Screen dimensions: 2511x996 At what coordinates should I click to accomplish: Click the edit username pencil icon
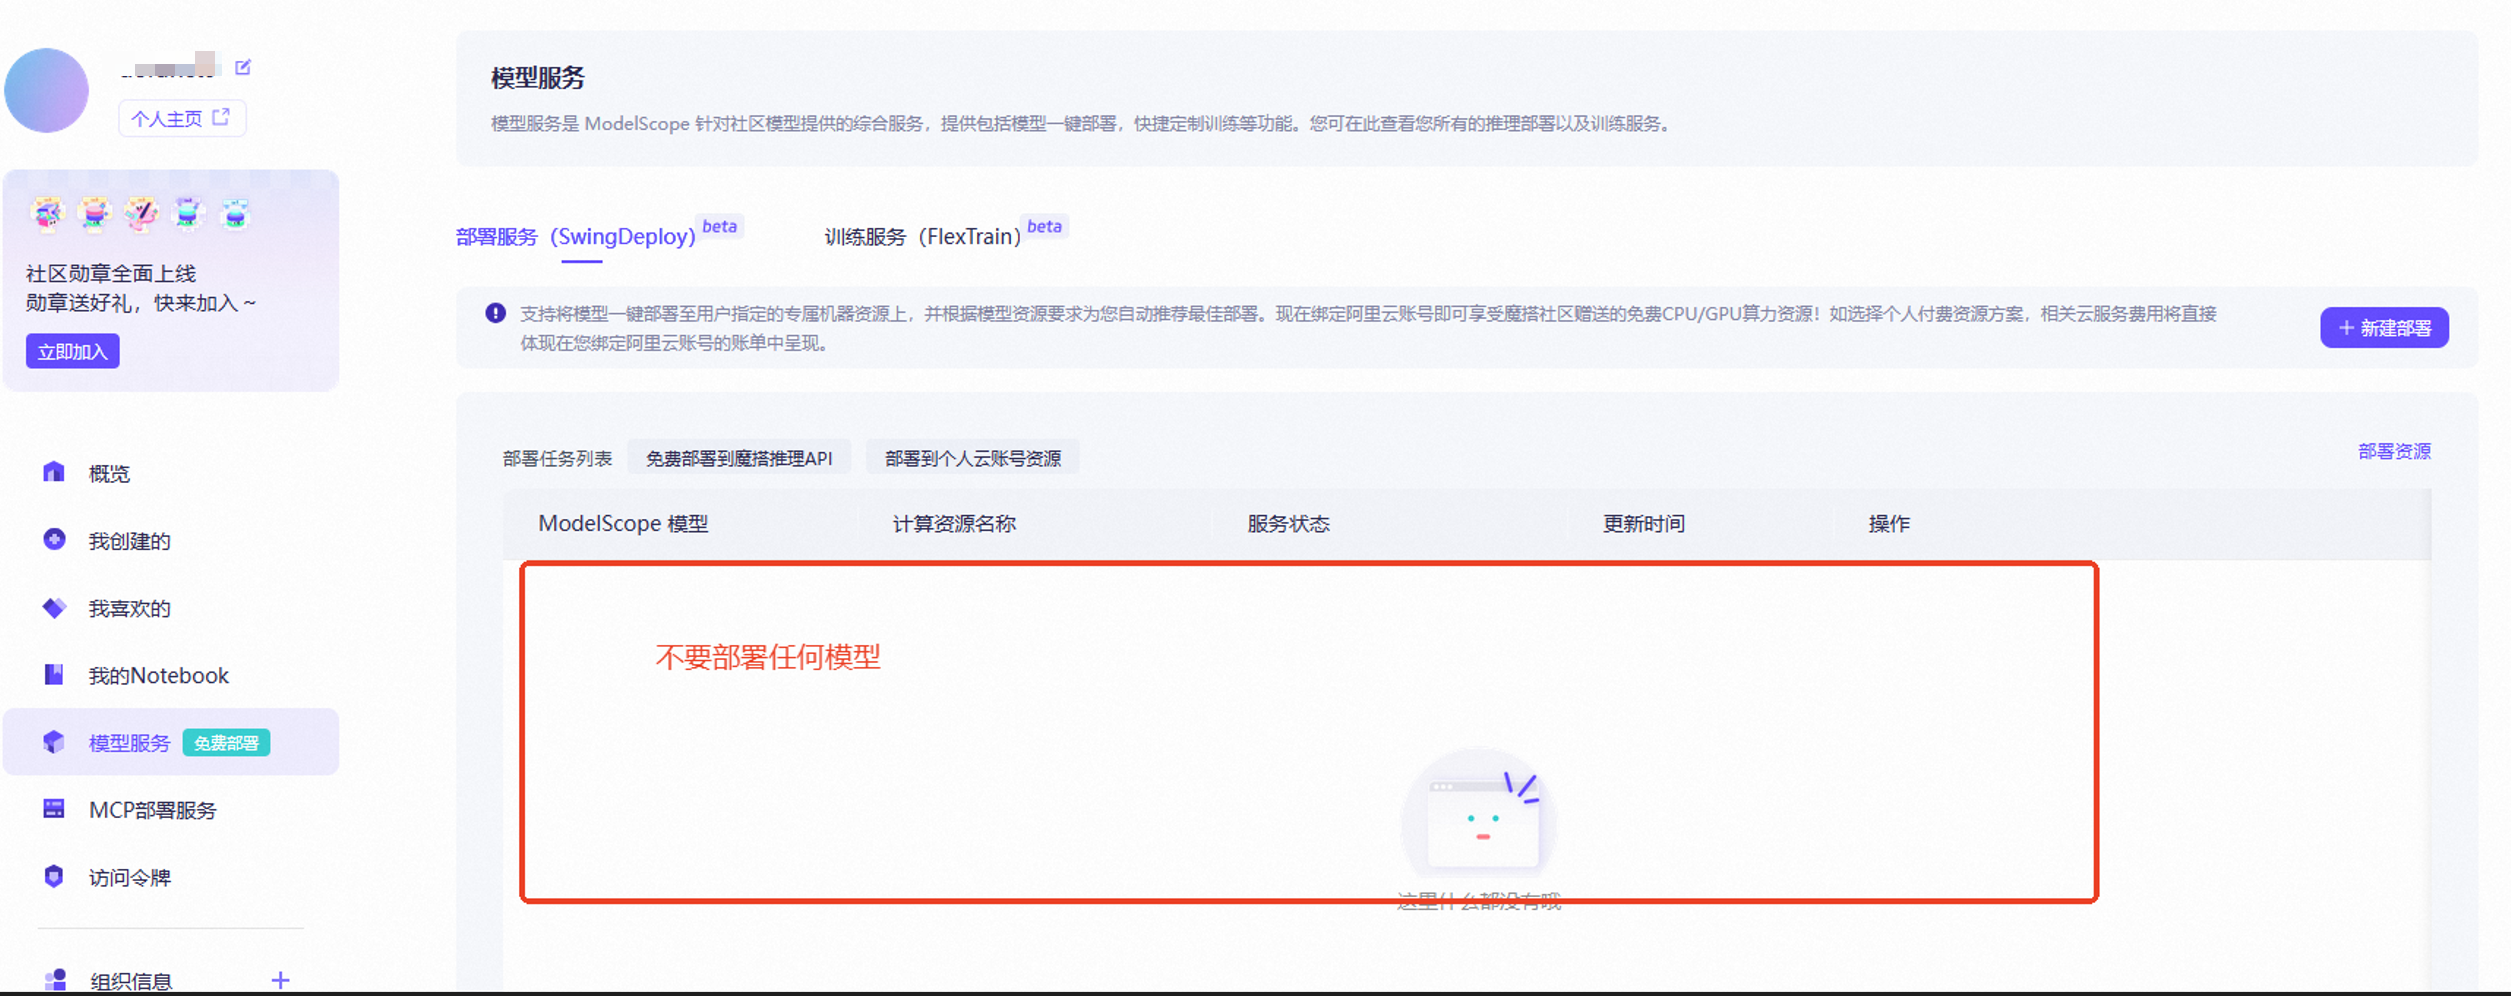click(x=243, y=67)
